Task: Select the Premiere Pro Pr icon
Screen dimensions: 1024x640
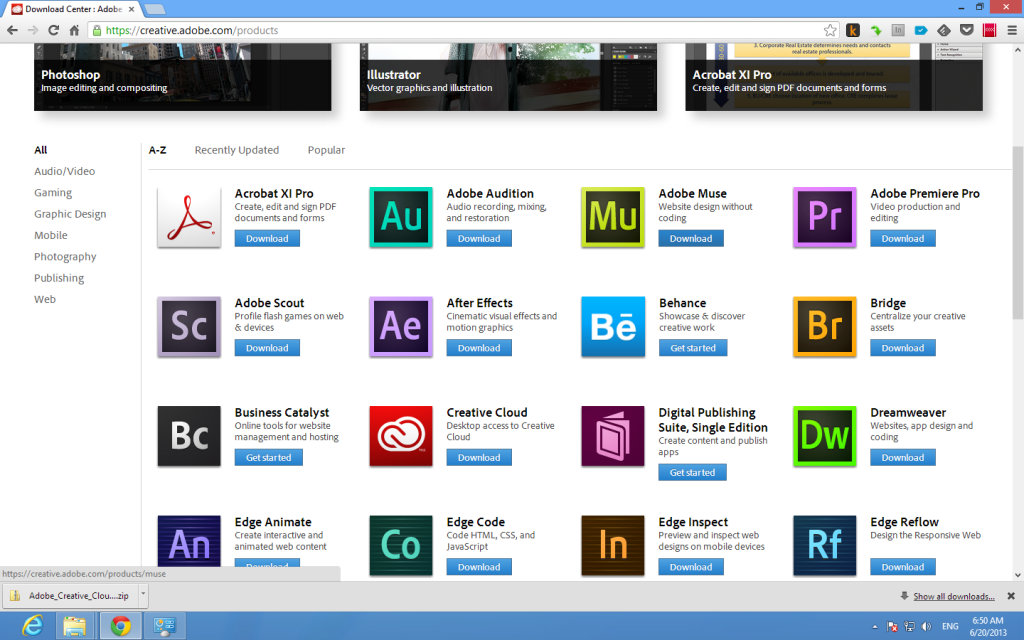Action: coord(824,217)
